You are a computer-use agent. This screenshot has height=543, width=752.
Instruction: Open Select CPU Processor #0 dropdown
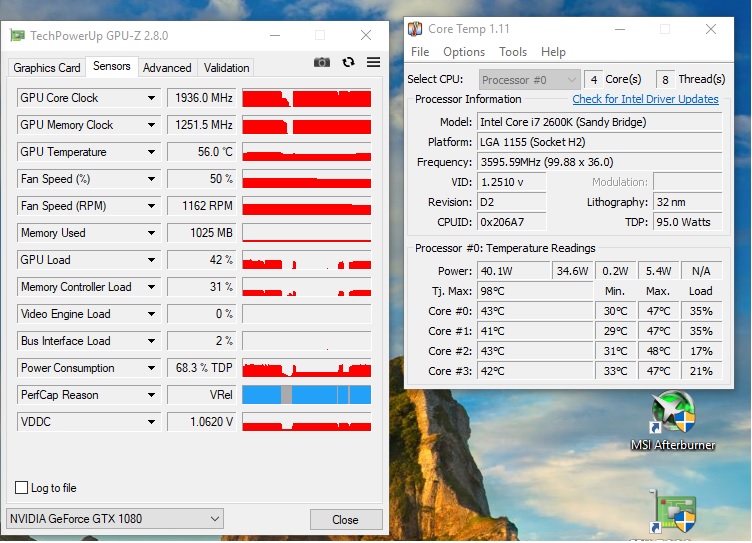(x=529, y=80)
